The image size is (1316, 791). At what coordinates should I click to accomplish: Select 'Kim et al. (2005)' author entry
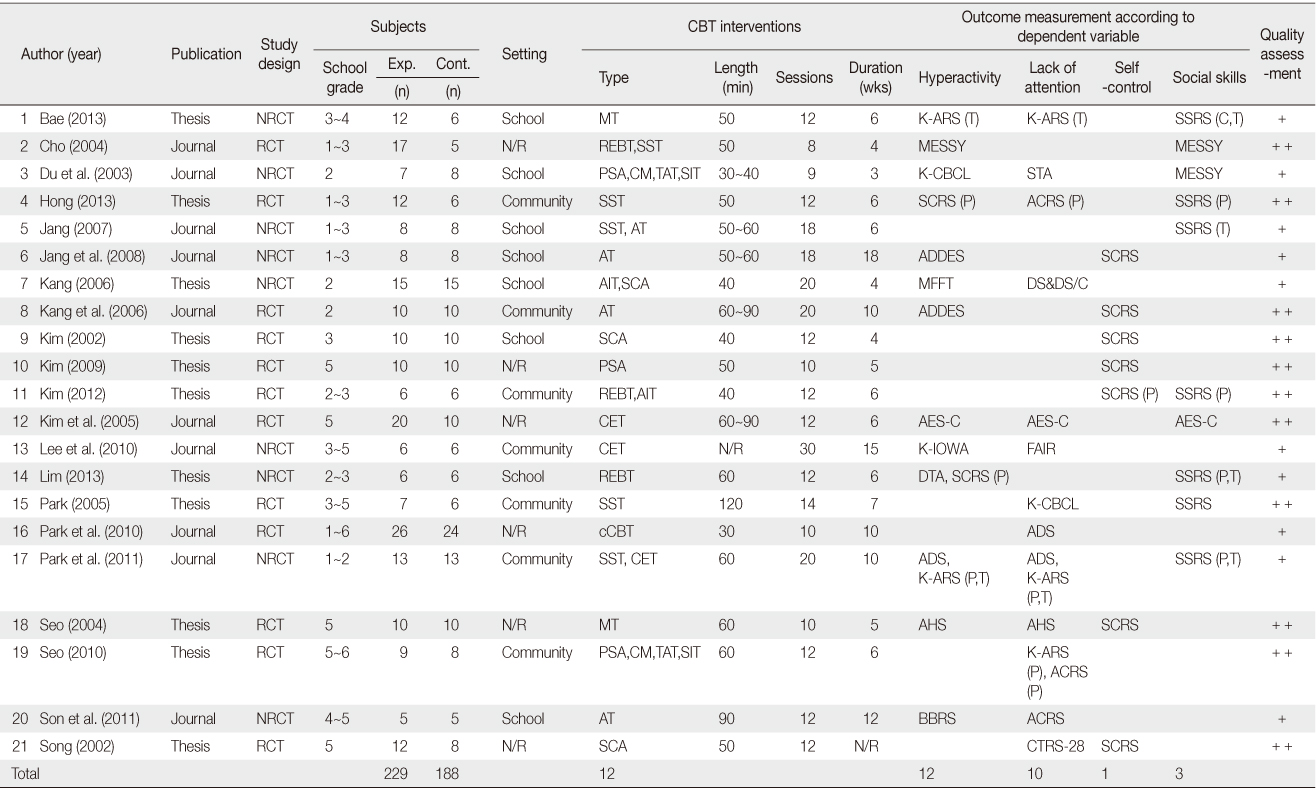(89, 422)
